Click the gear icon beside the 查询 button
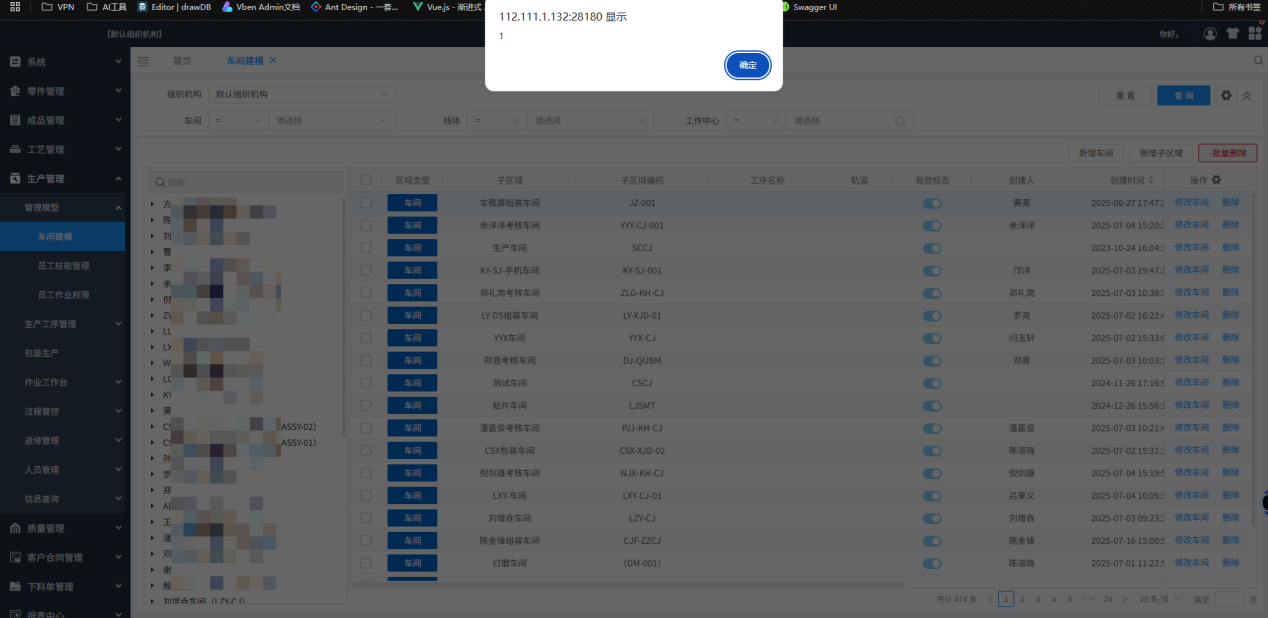This screenshot has height=618, width=1268. (x=1226, y=95)
